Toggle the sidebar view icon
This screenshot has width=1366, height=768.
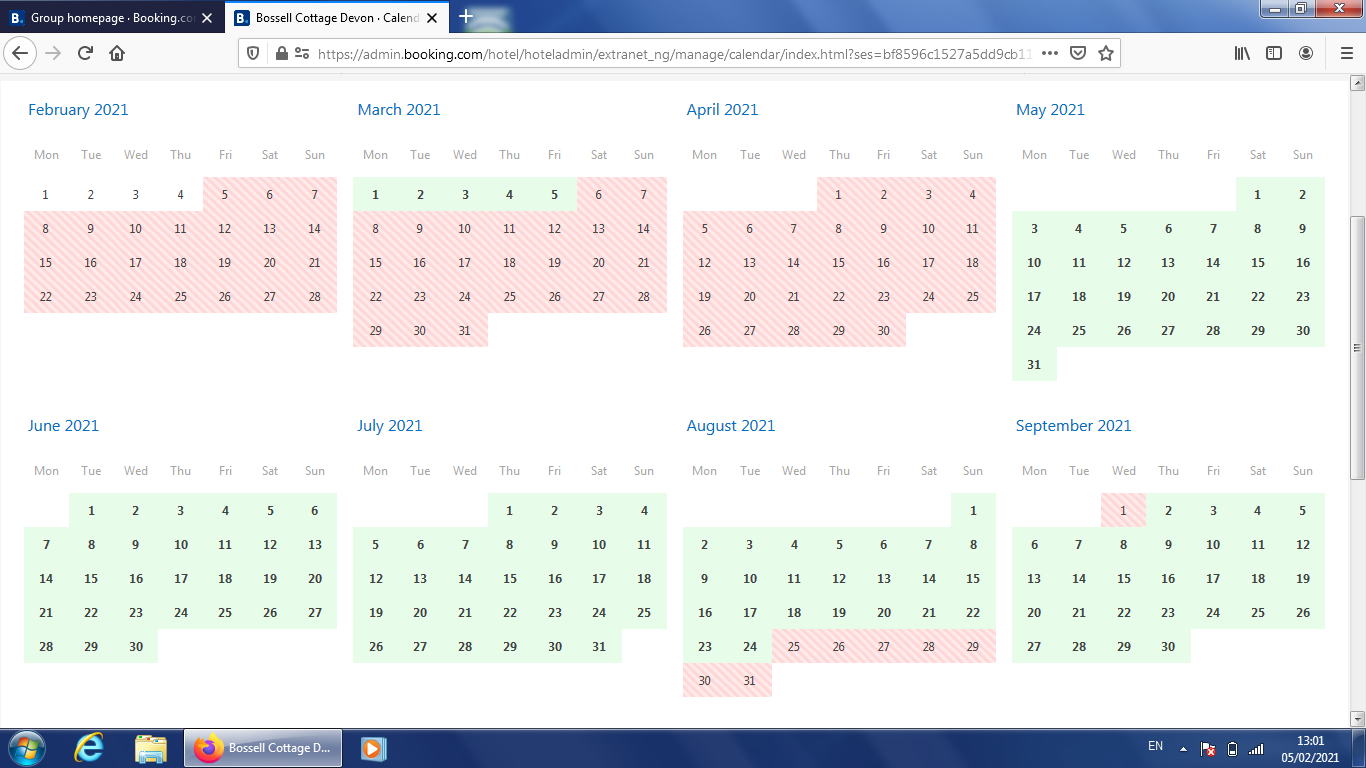tap(1274, 54)
